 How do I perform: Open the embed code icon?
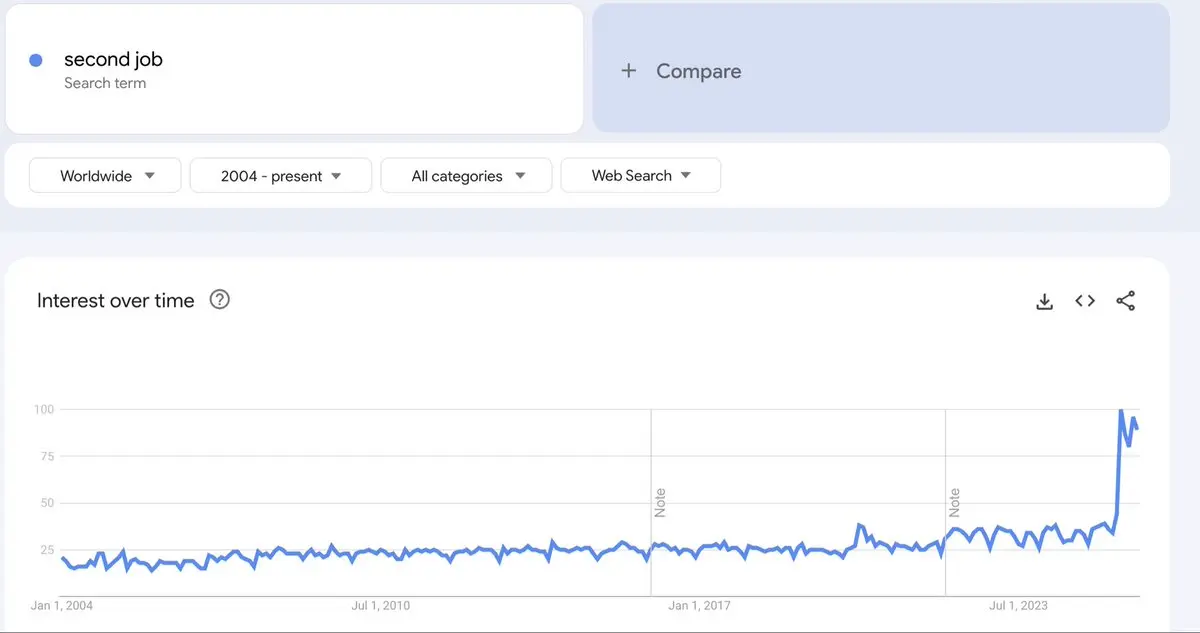[x=1085, y=301]
